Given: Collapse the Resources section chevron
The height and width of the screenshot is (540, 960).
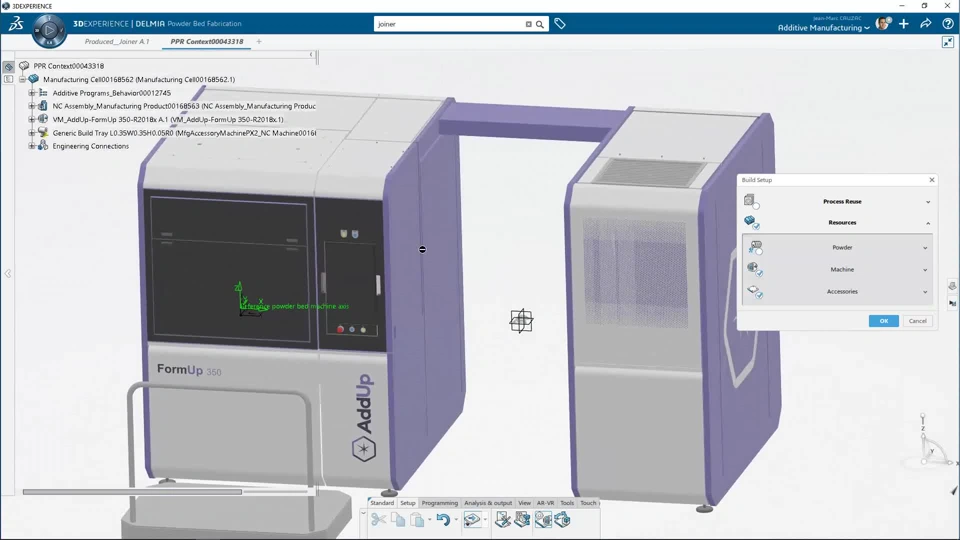Looking at the screenshot, I should [x=928, y=223].
